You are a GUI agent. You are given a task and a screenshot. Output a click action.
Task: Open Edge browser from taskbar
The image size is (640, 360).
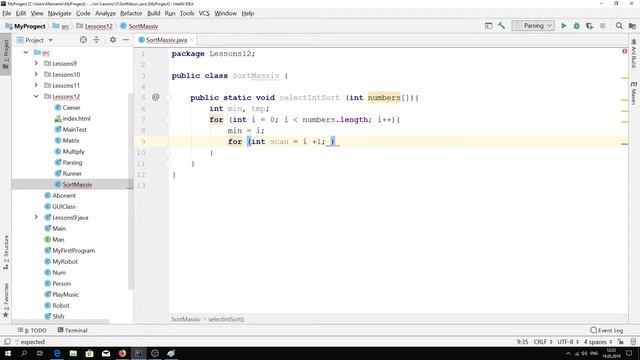(57, 353)
